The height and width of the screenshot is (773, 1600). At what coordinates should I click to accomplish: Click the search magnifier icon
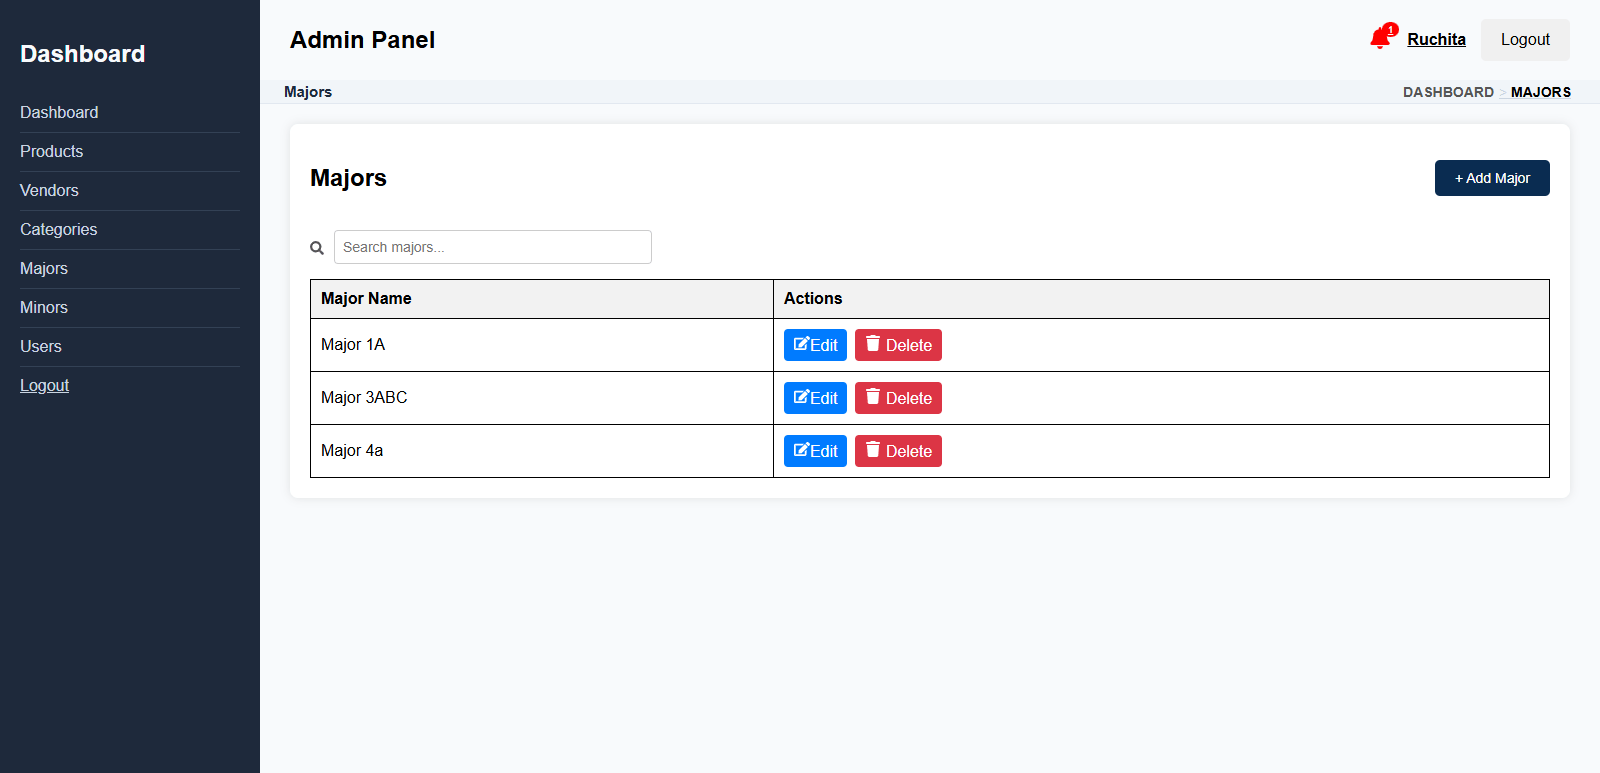pos(317,248)
